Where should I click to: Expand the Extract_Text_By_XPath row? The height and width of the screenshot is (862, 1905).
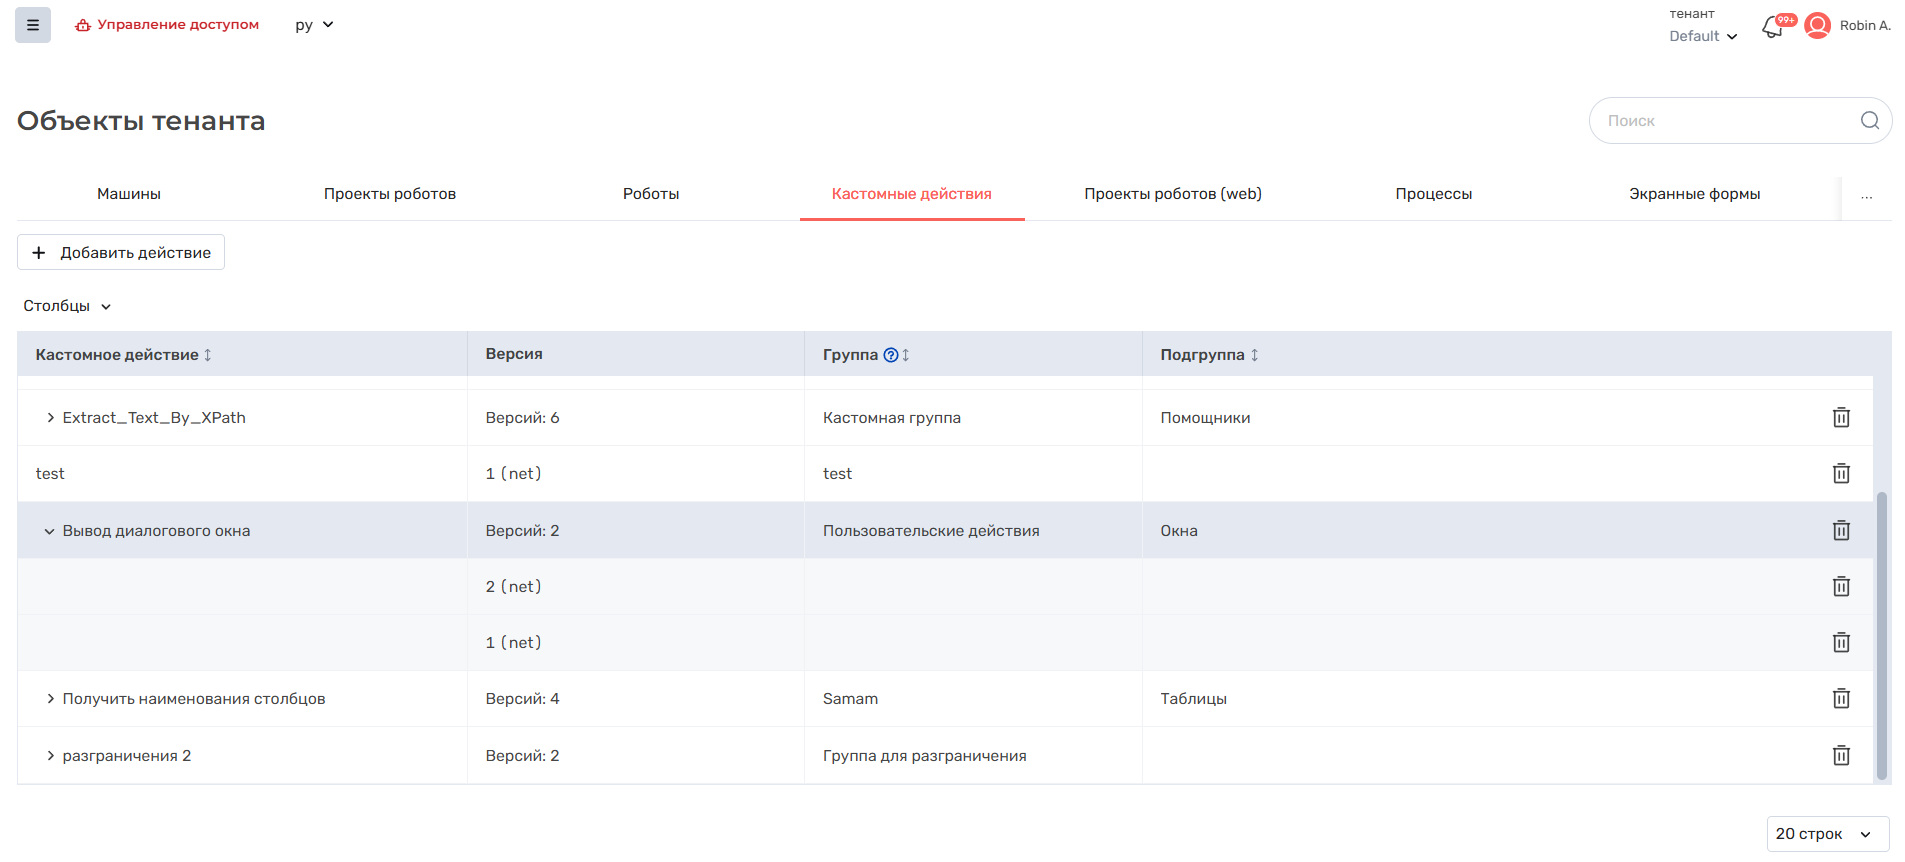[x=50, y=418]
